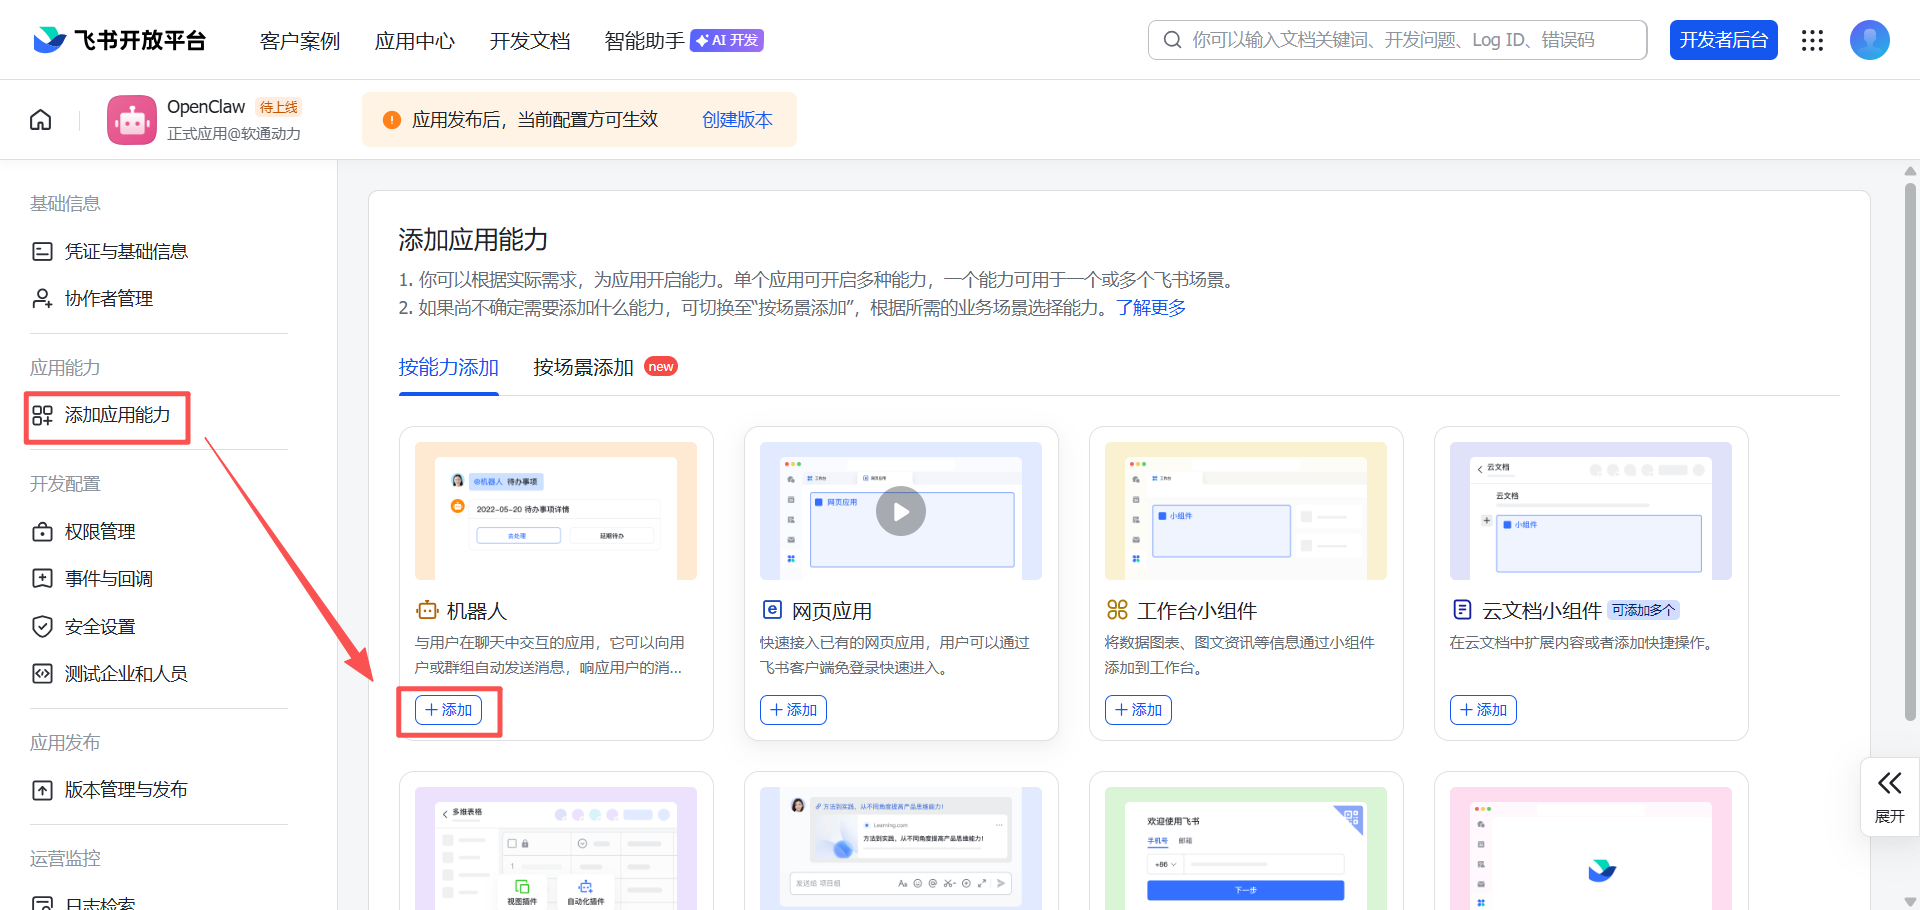The image size is (1920, 910).
Task: Click the 可添加多个 tag
Action: (1643, 610)
